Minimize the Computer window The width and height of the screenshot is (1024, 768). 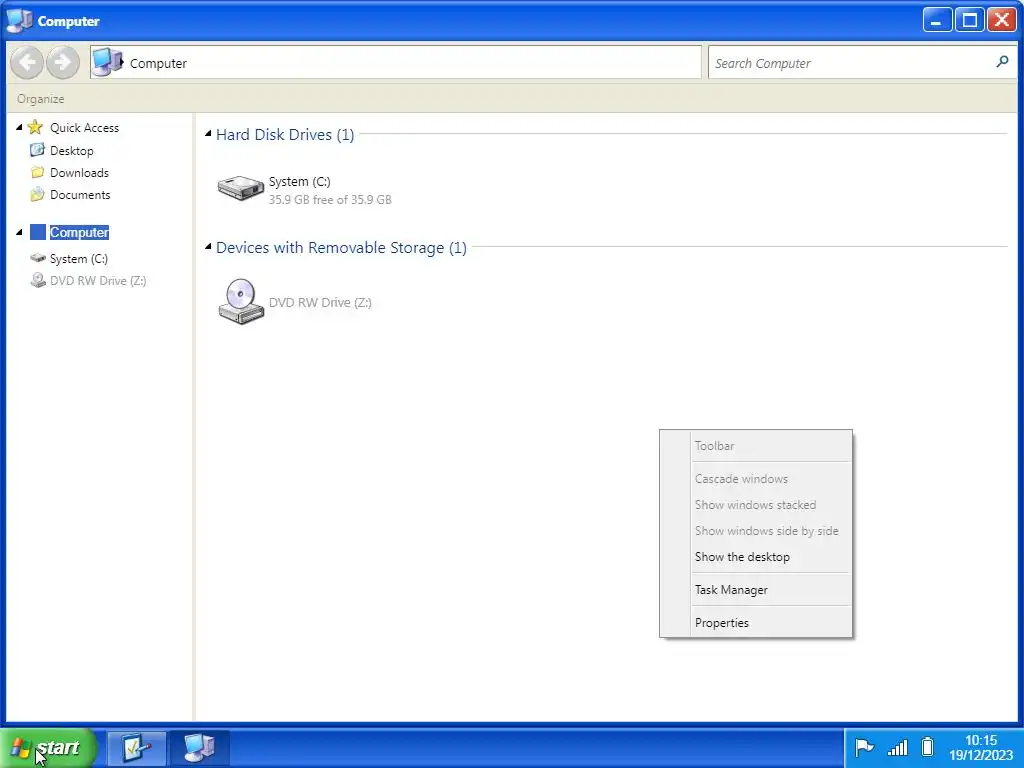(936, 20)
